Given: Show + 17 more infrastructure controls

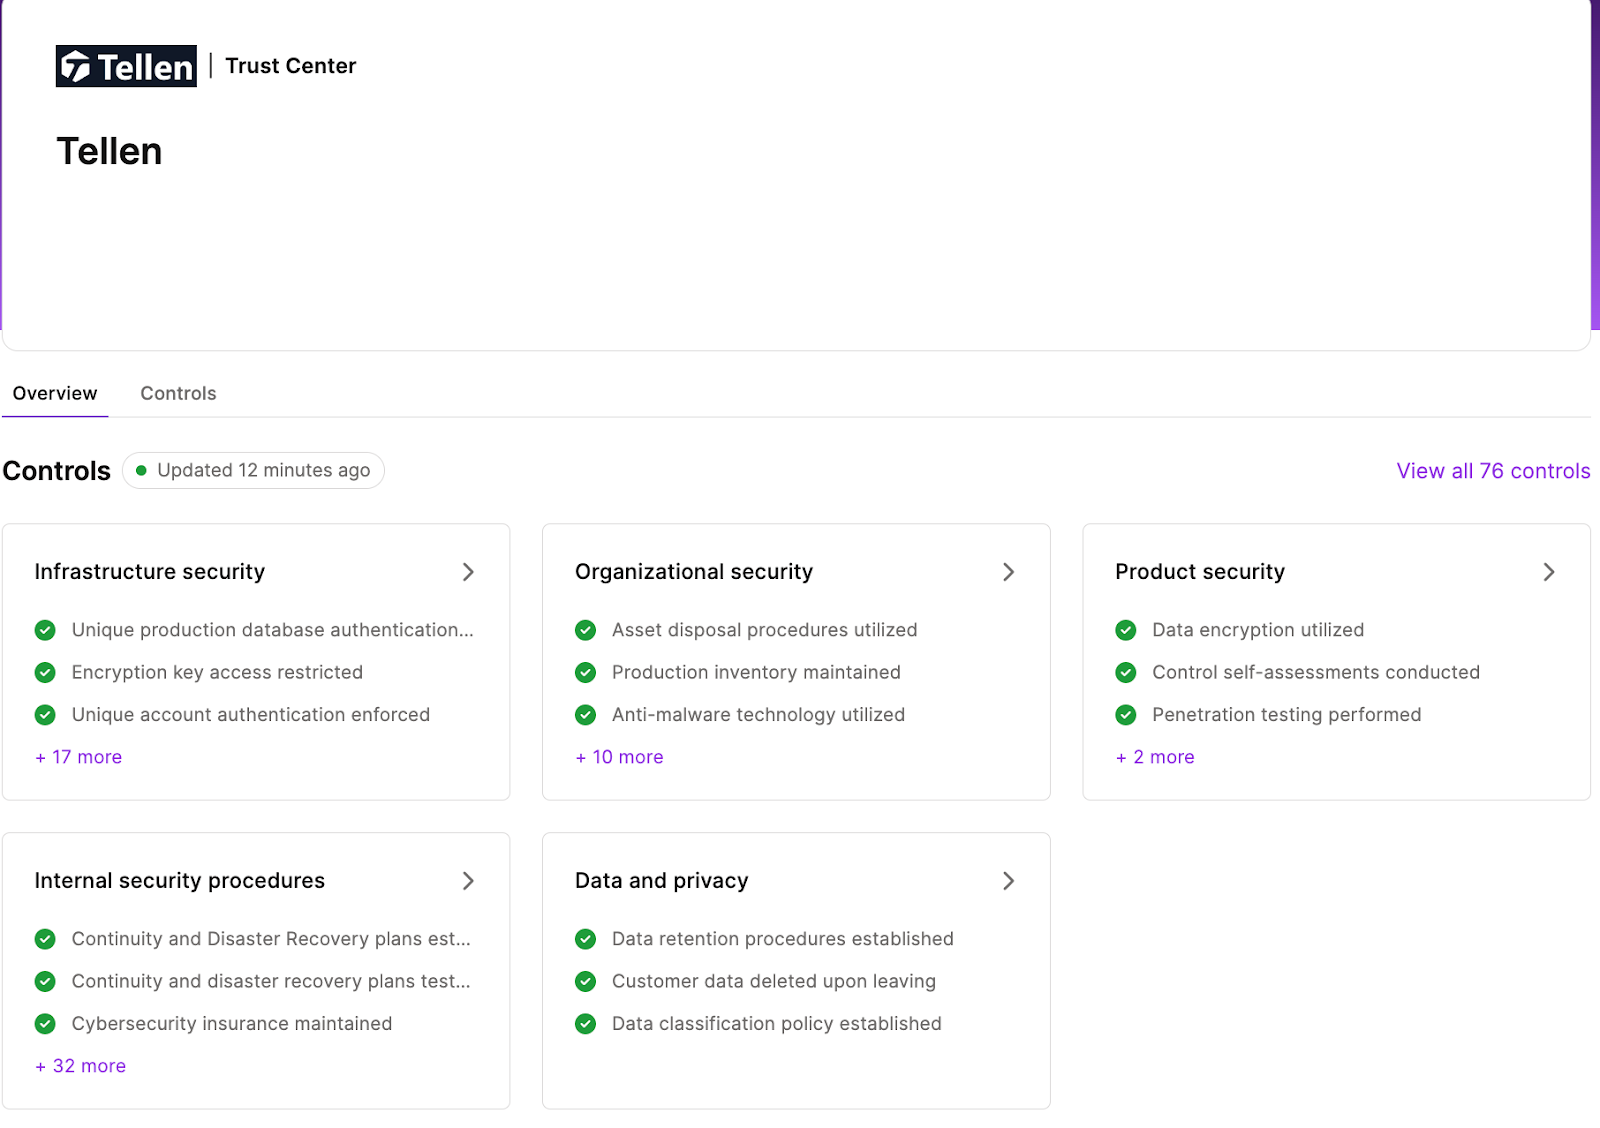Looking at the screenshot, I should coord(78,757).
